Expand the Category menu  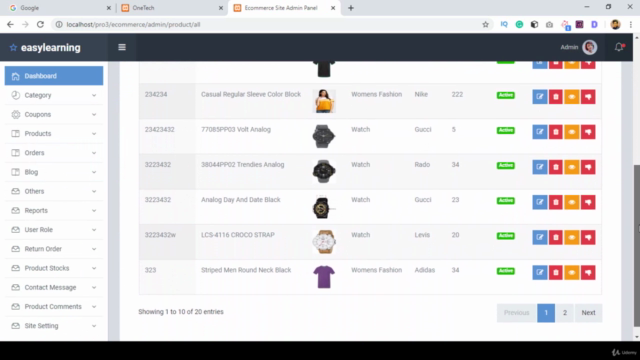point(54,95)
